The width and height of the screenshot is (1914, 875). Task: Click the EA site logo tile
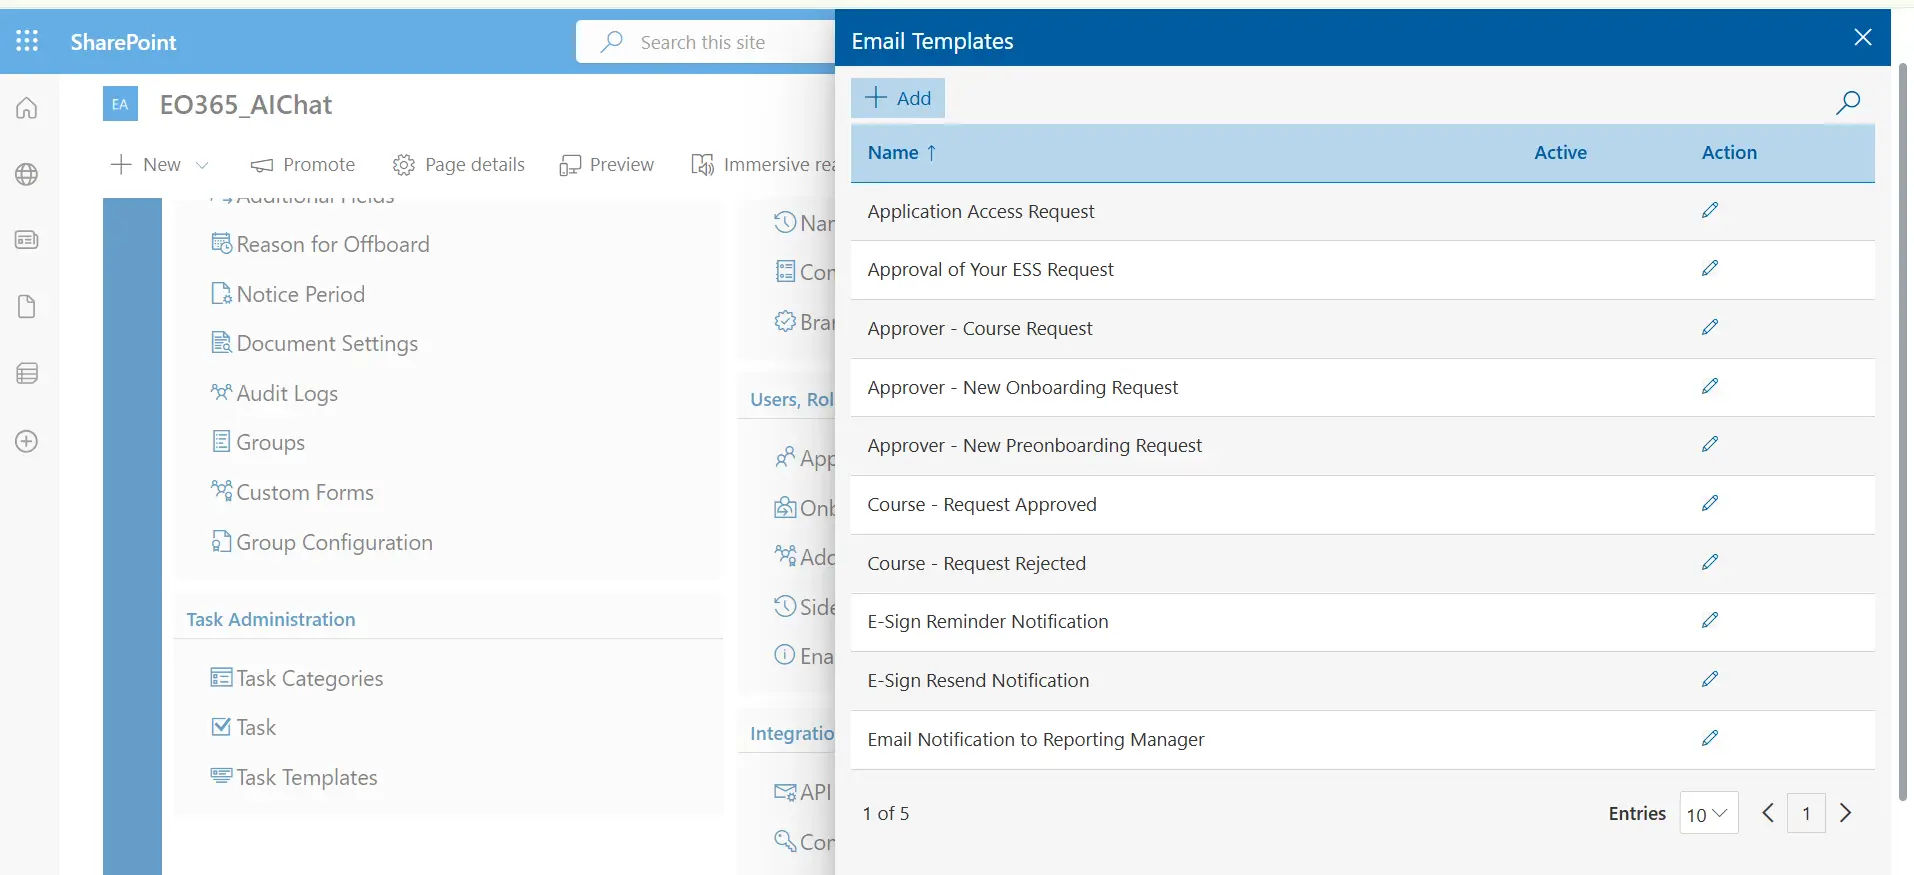pos(120,104)
